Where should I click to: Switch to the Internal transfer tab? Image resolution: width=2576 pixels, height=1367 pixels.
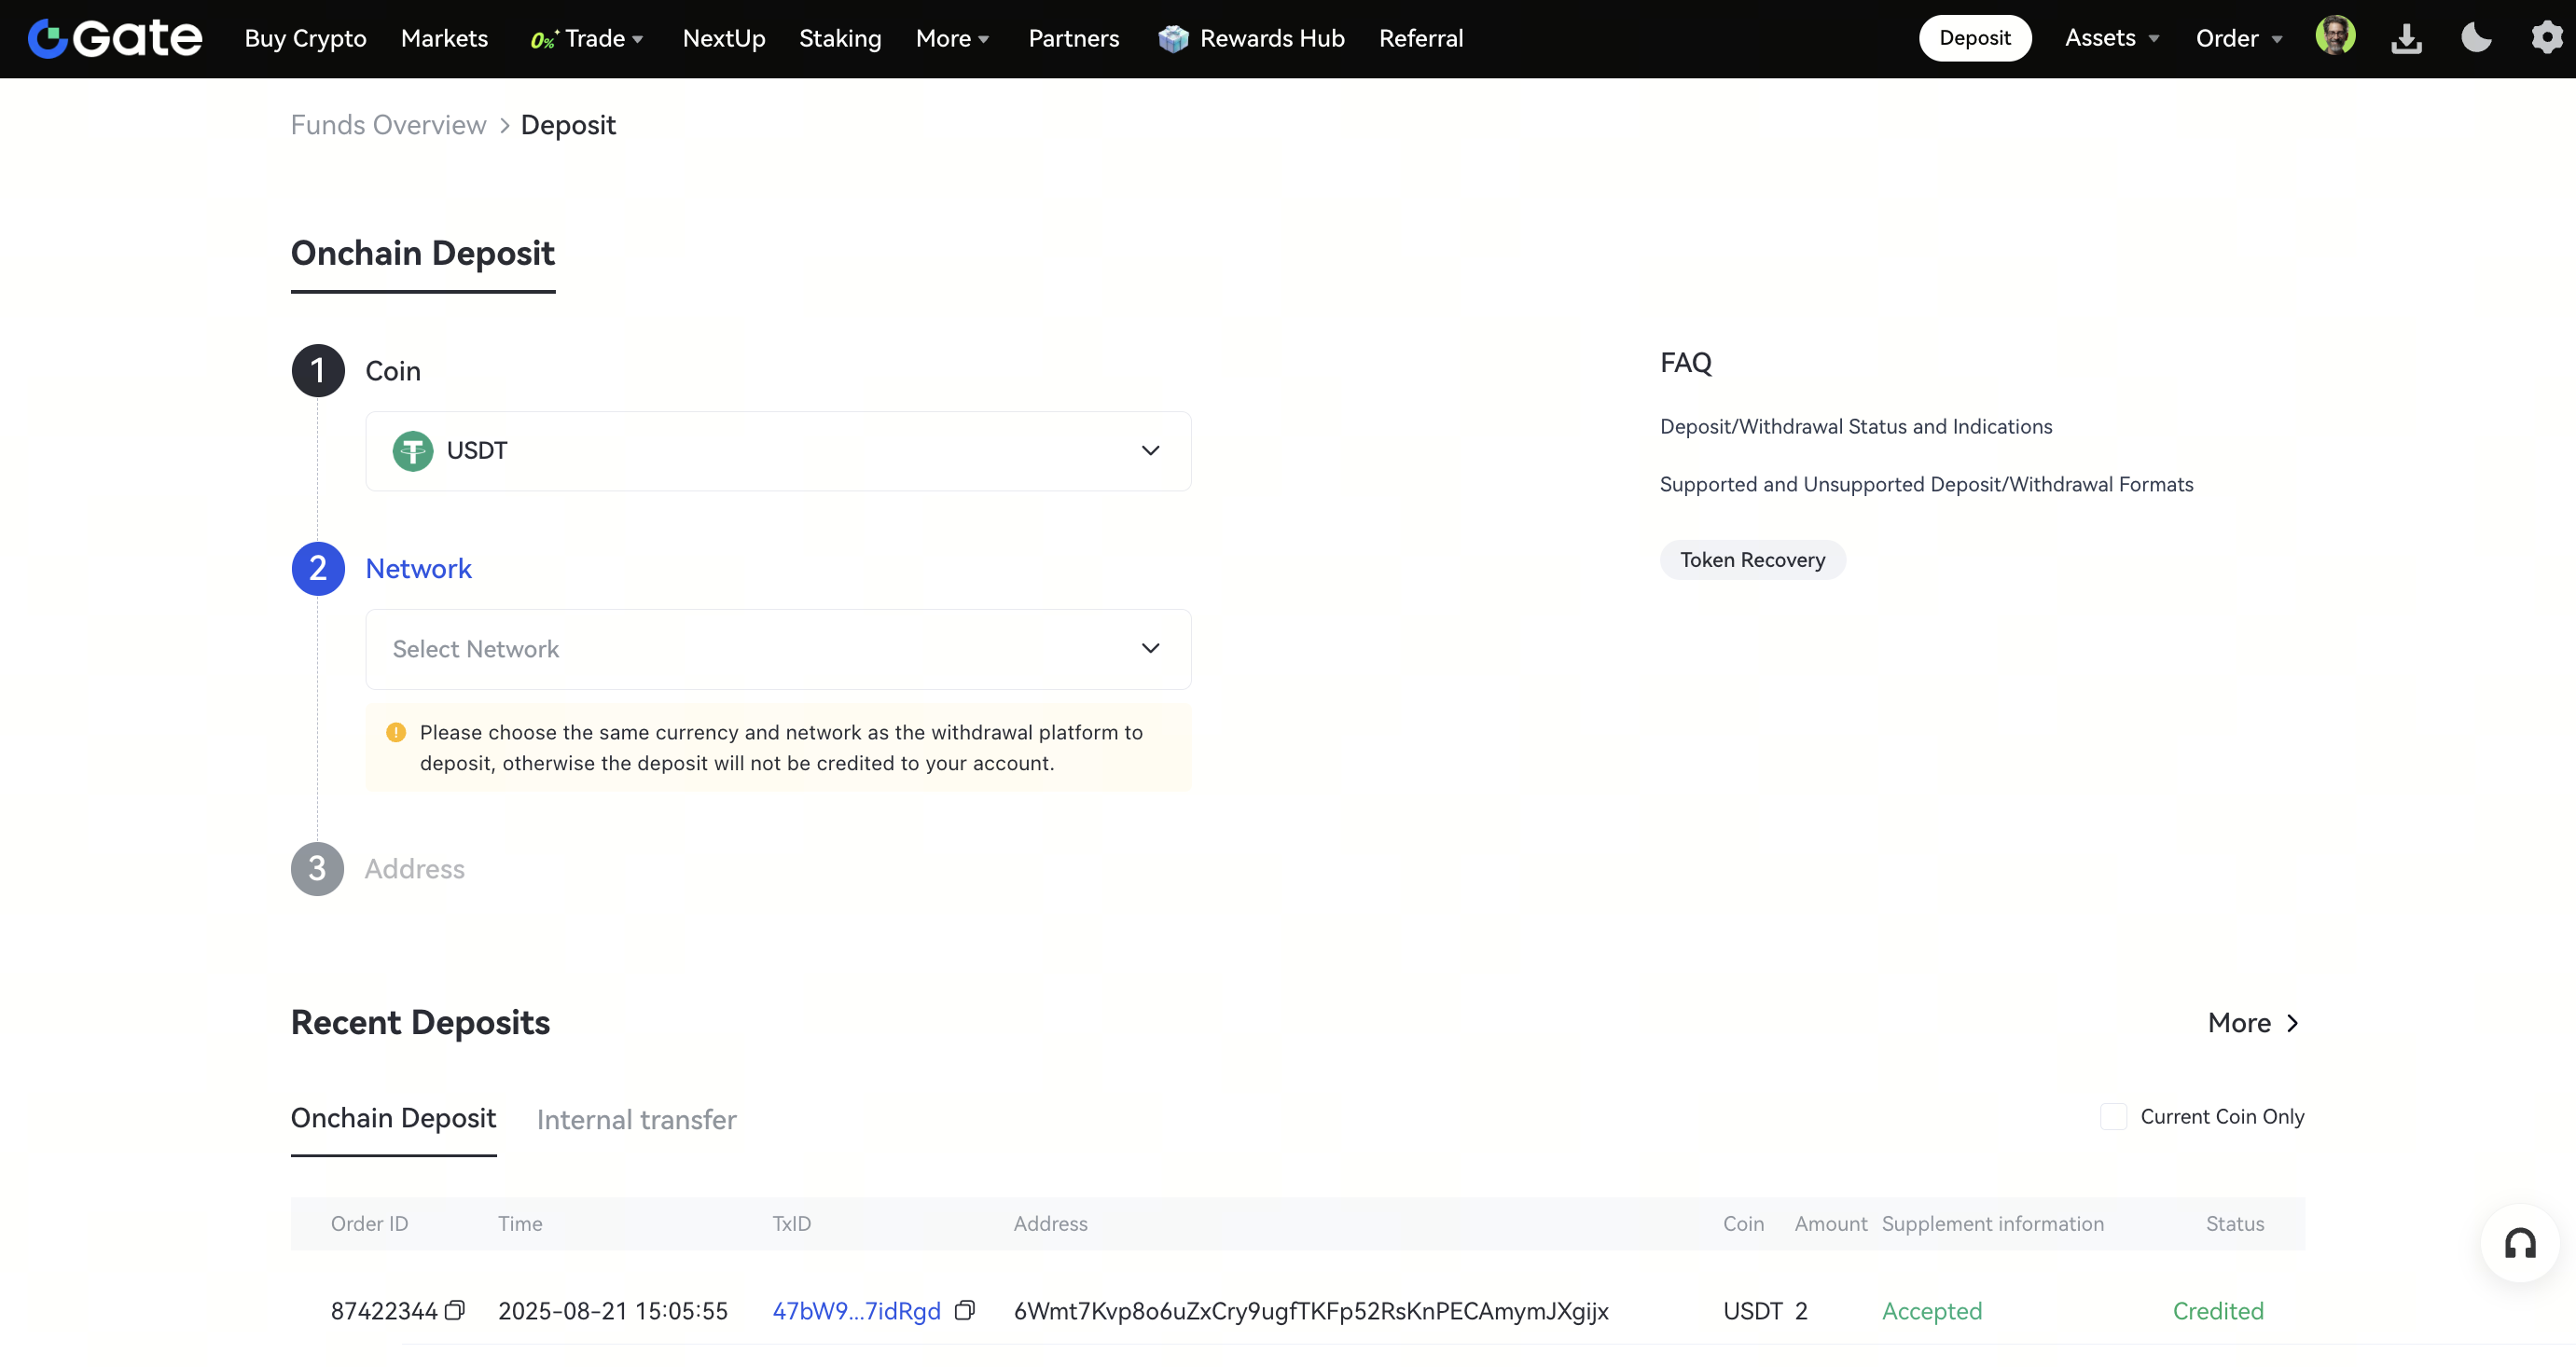[x=636, y=1119]
